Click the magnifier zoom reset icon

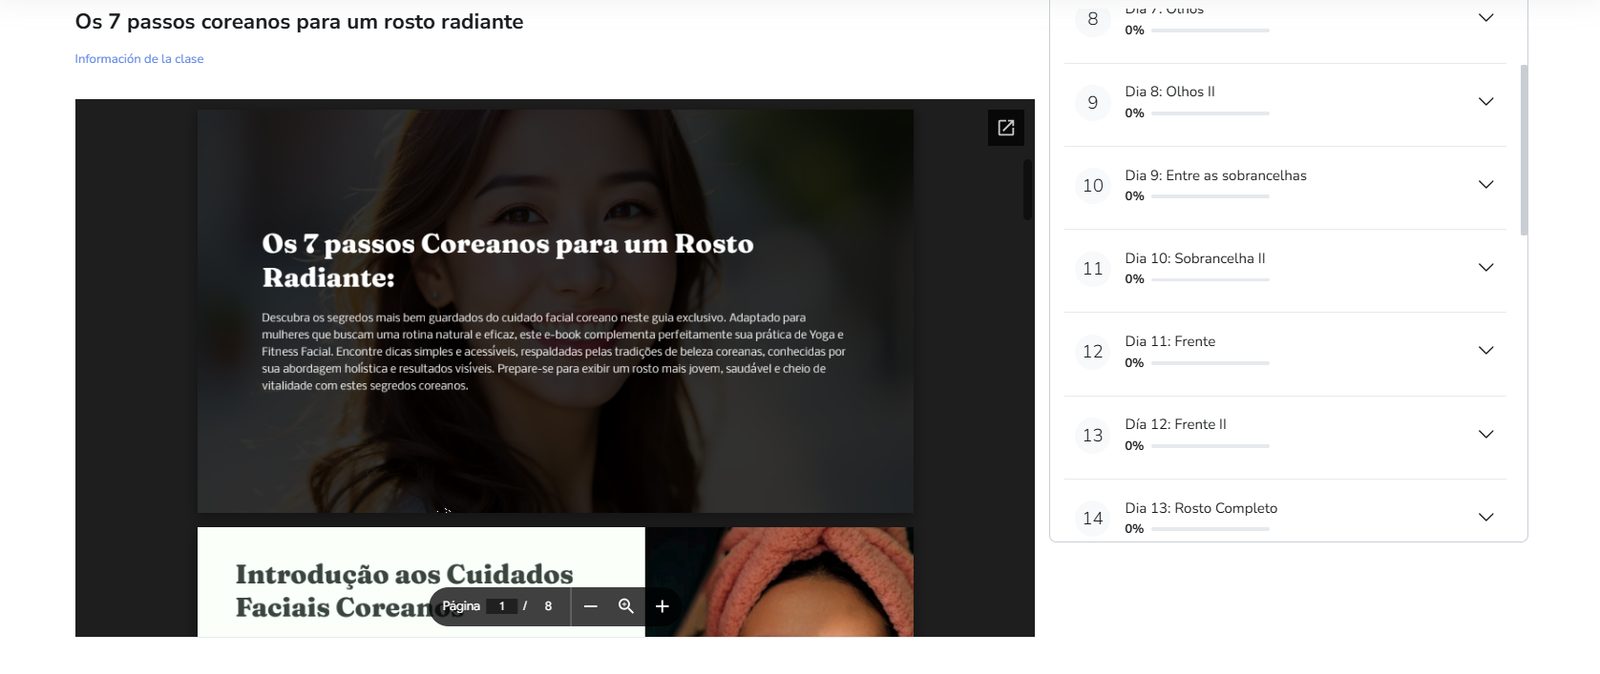click(626, 606)
